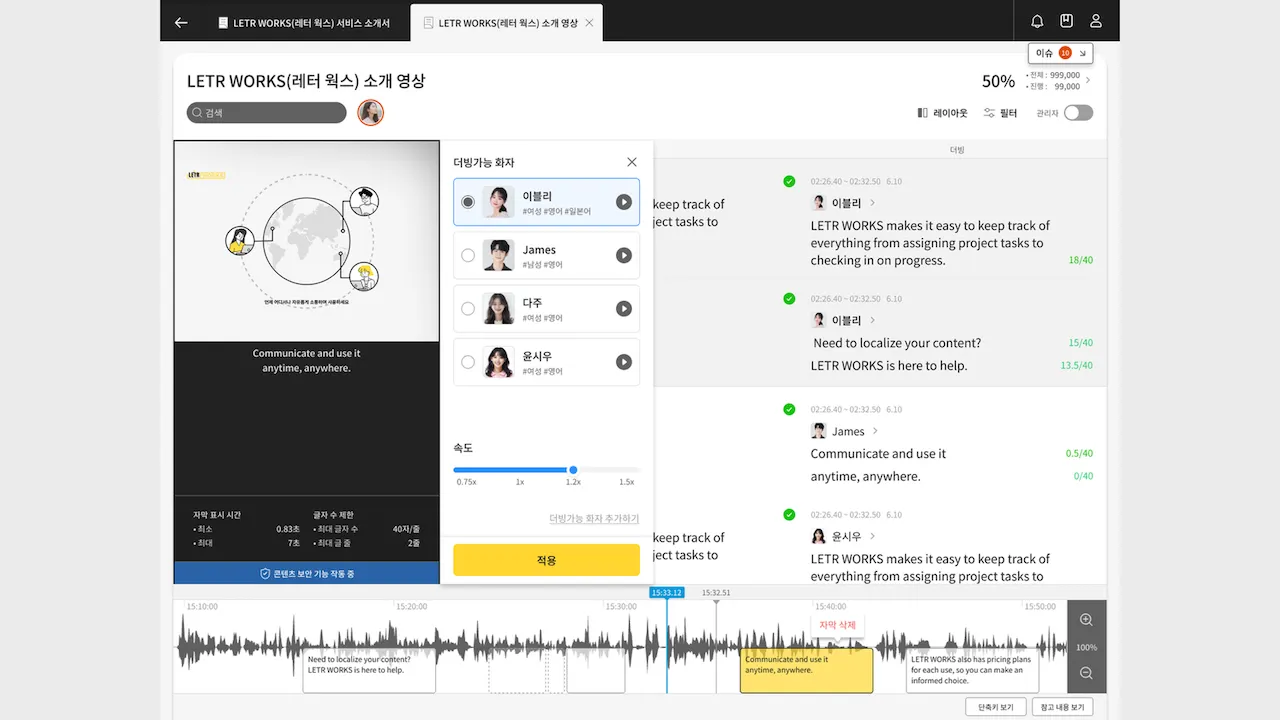Click the user avatar beside the search box
The image size is (1280, 720).
tap(371, 113)
